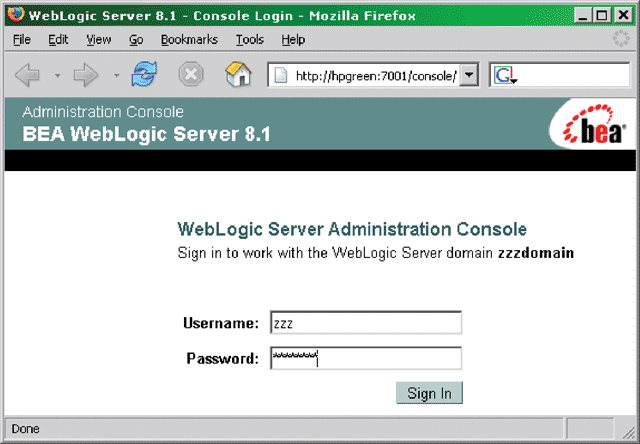The height and width of the screenshot is (444, 640).
Task: Click the Sign In button
Action: tap(429, 393)
